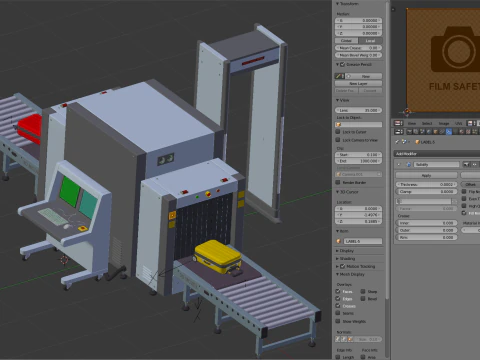Click the Solidify Thickness value field

point(426,184)
